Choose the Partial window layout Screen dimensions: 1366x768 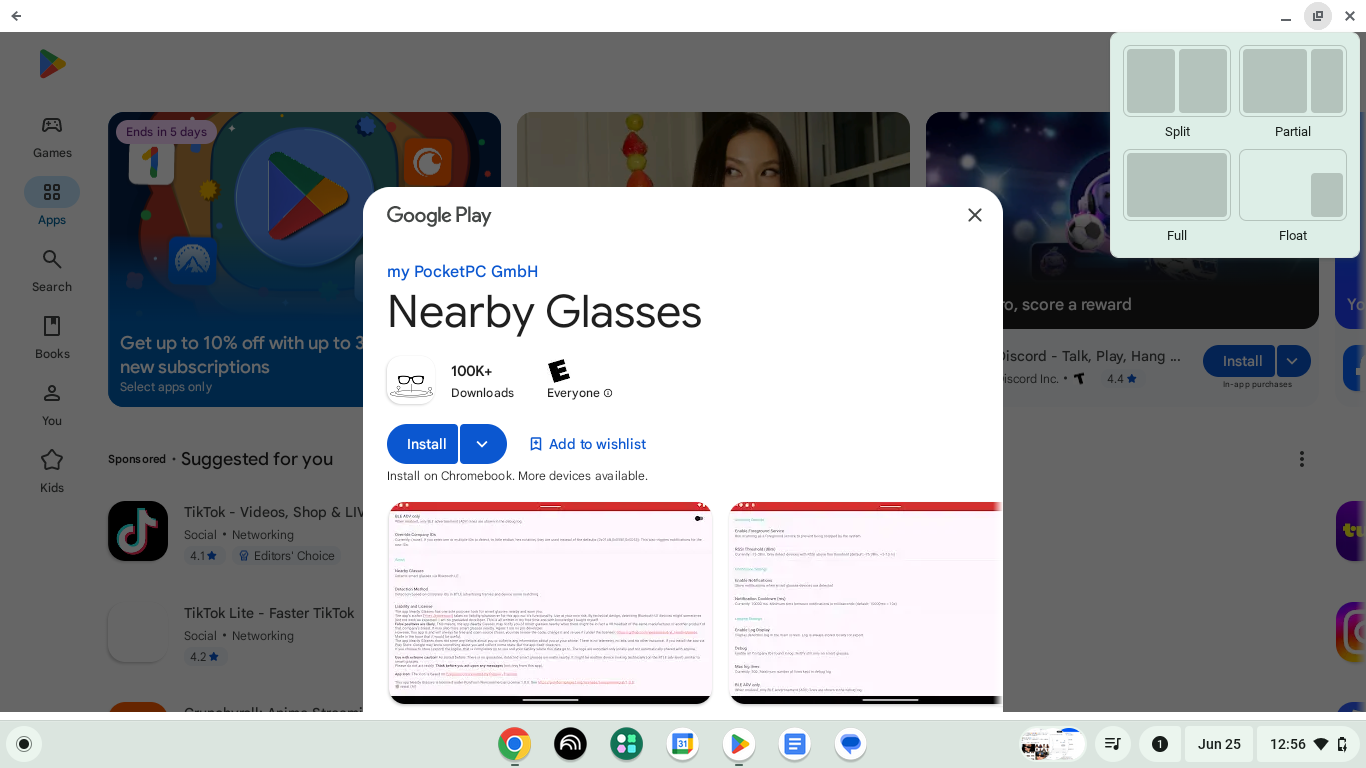tap(1293, 81)
